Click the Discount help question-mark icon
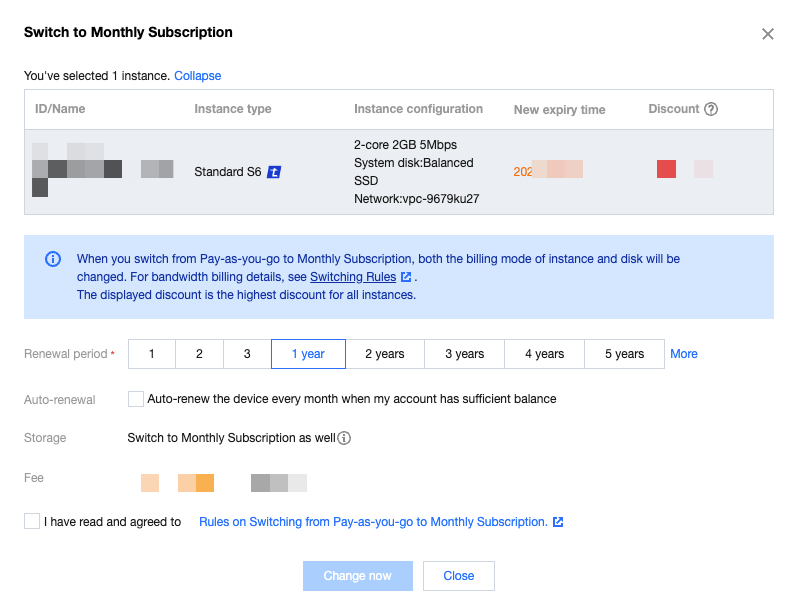This screenshot has width=798, height=615. pos(711,110)
